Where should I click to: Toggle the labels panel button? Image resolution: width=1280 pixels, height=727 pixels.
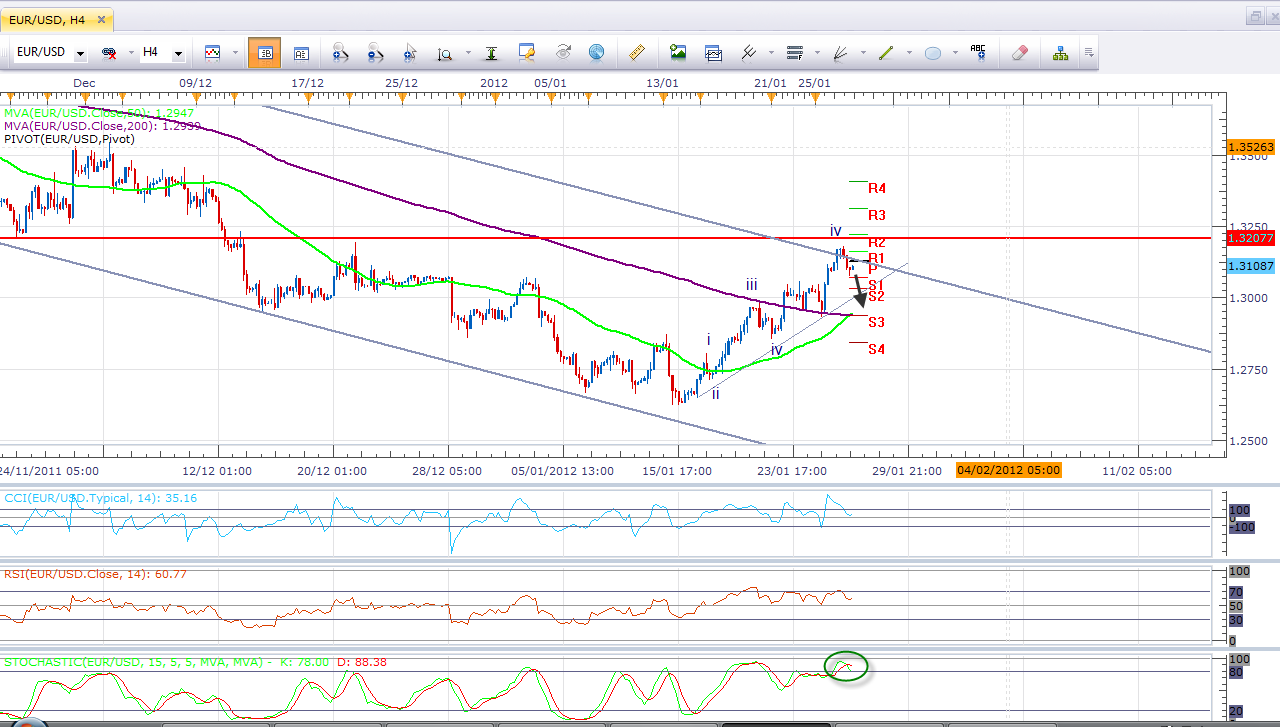pyautogui.click(x=301, y=53)
